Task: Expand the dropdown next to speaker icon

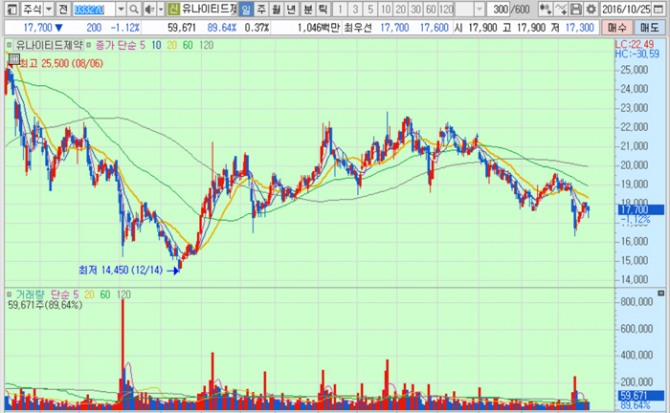Action: tap(161, 9)
